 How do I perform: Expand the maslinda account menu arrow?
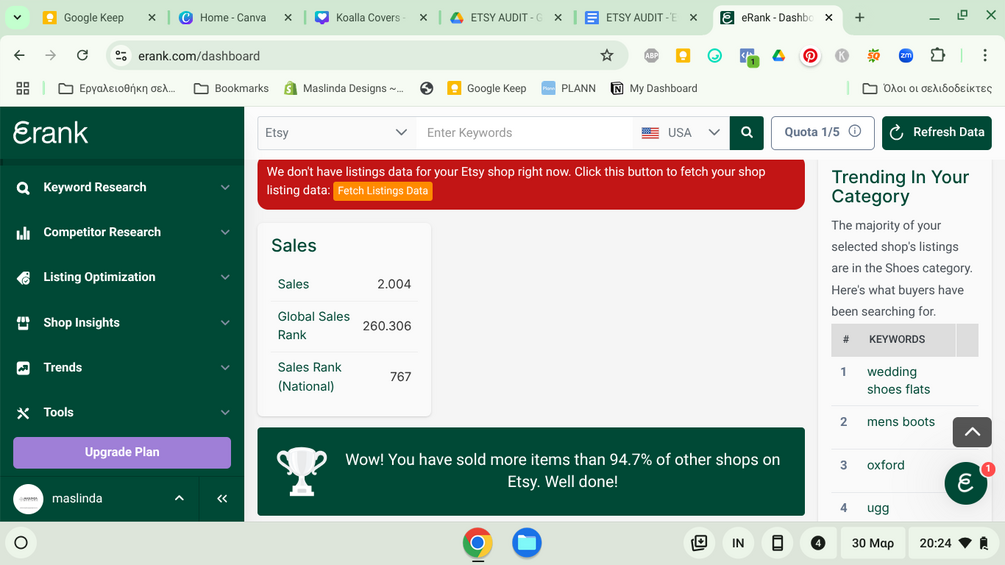click(179, 498)
